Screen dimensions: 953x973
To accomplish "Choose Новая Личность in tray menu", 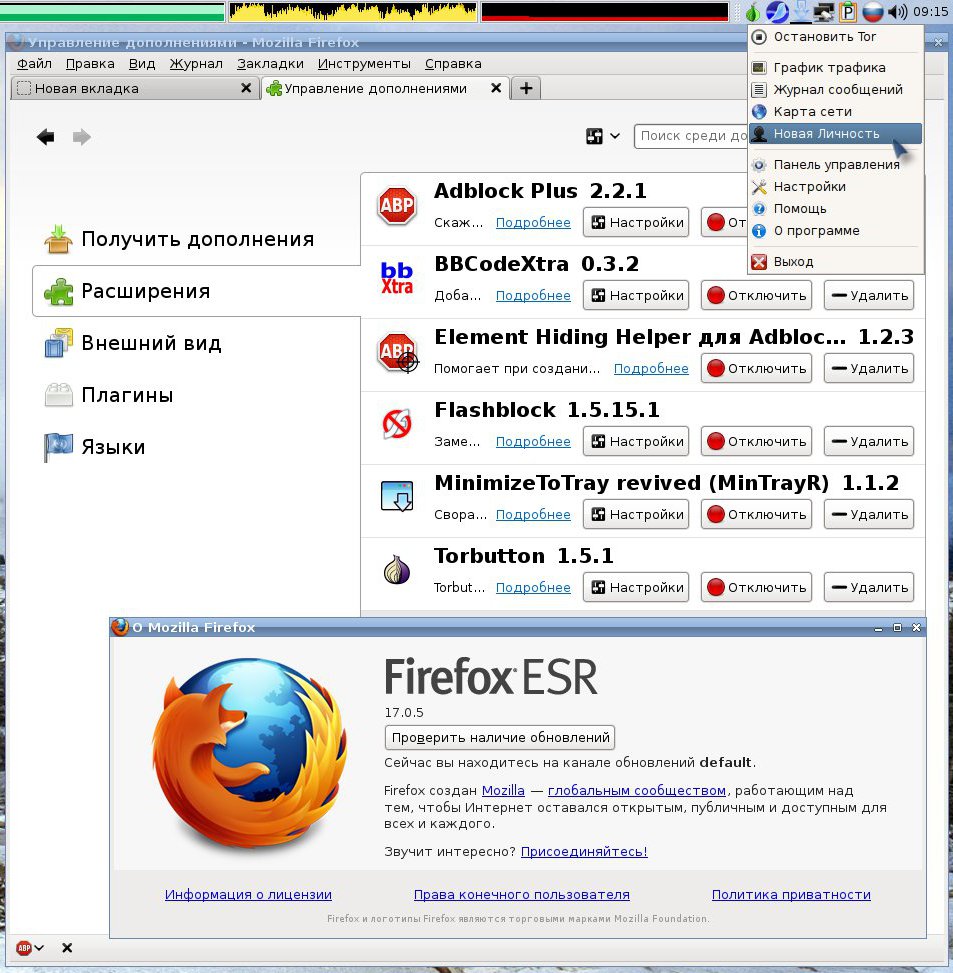I will click(x=836, y=134).
